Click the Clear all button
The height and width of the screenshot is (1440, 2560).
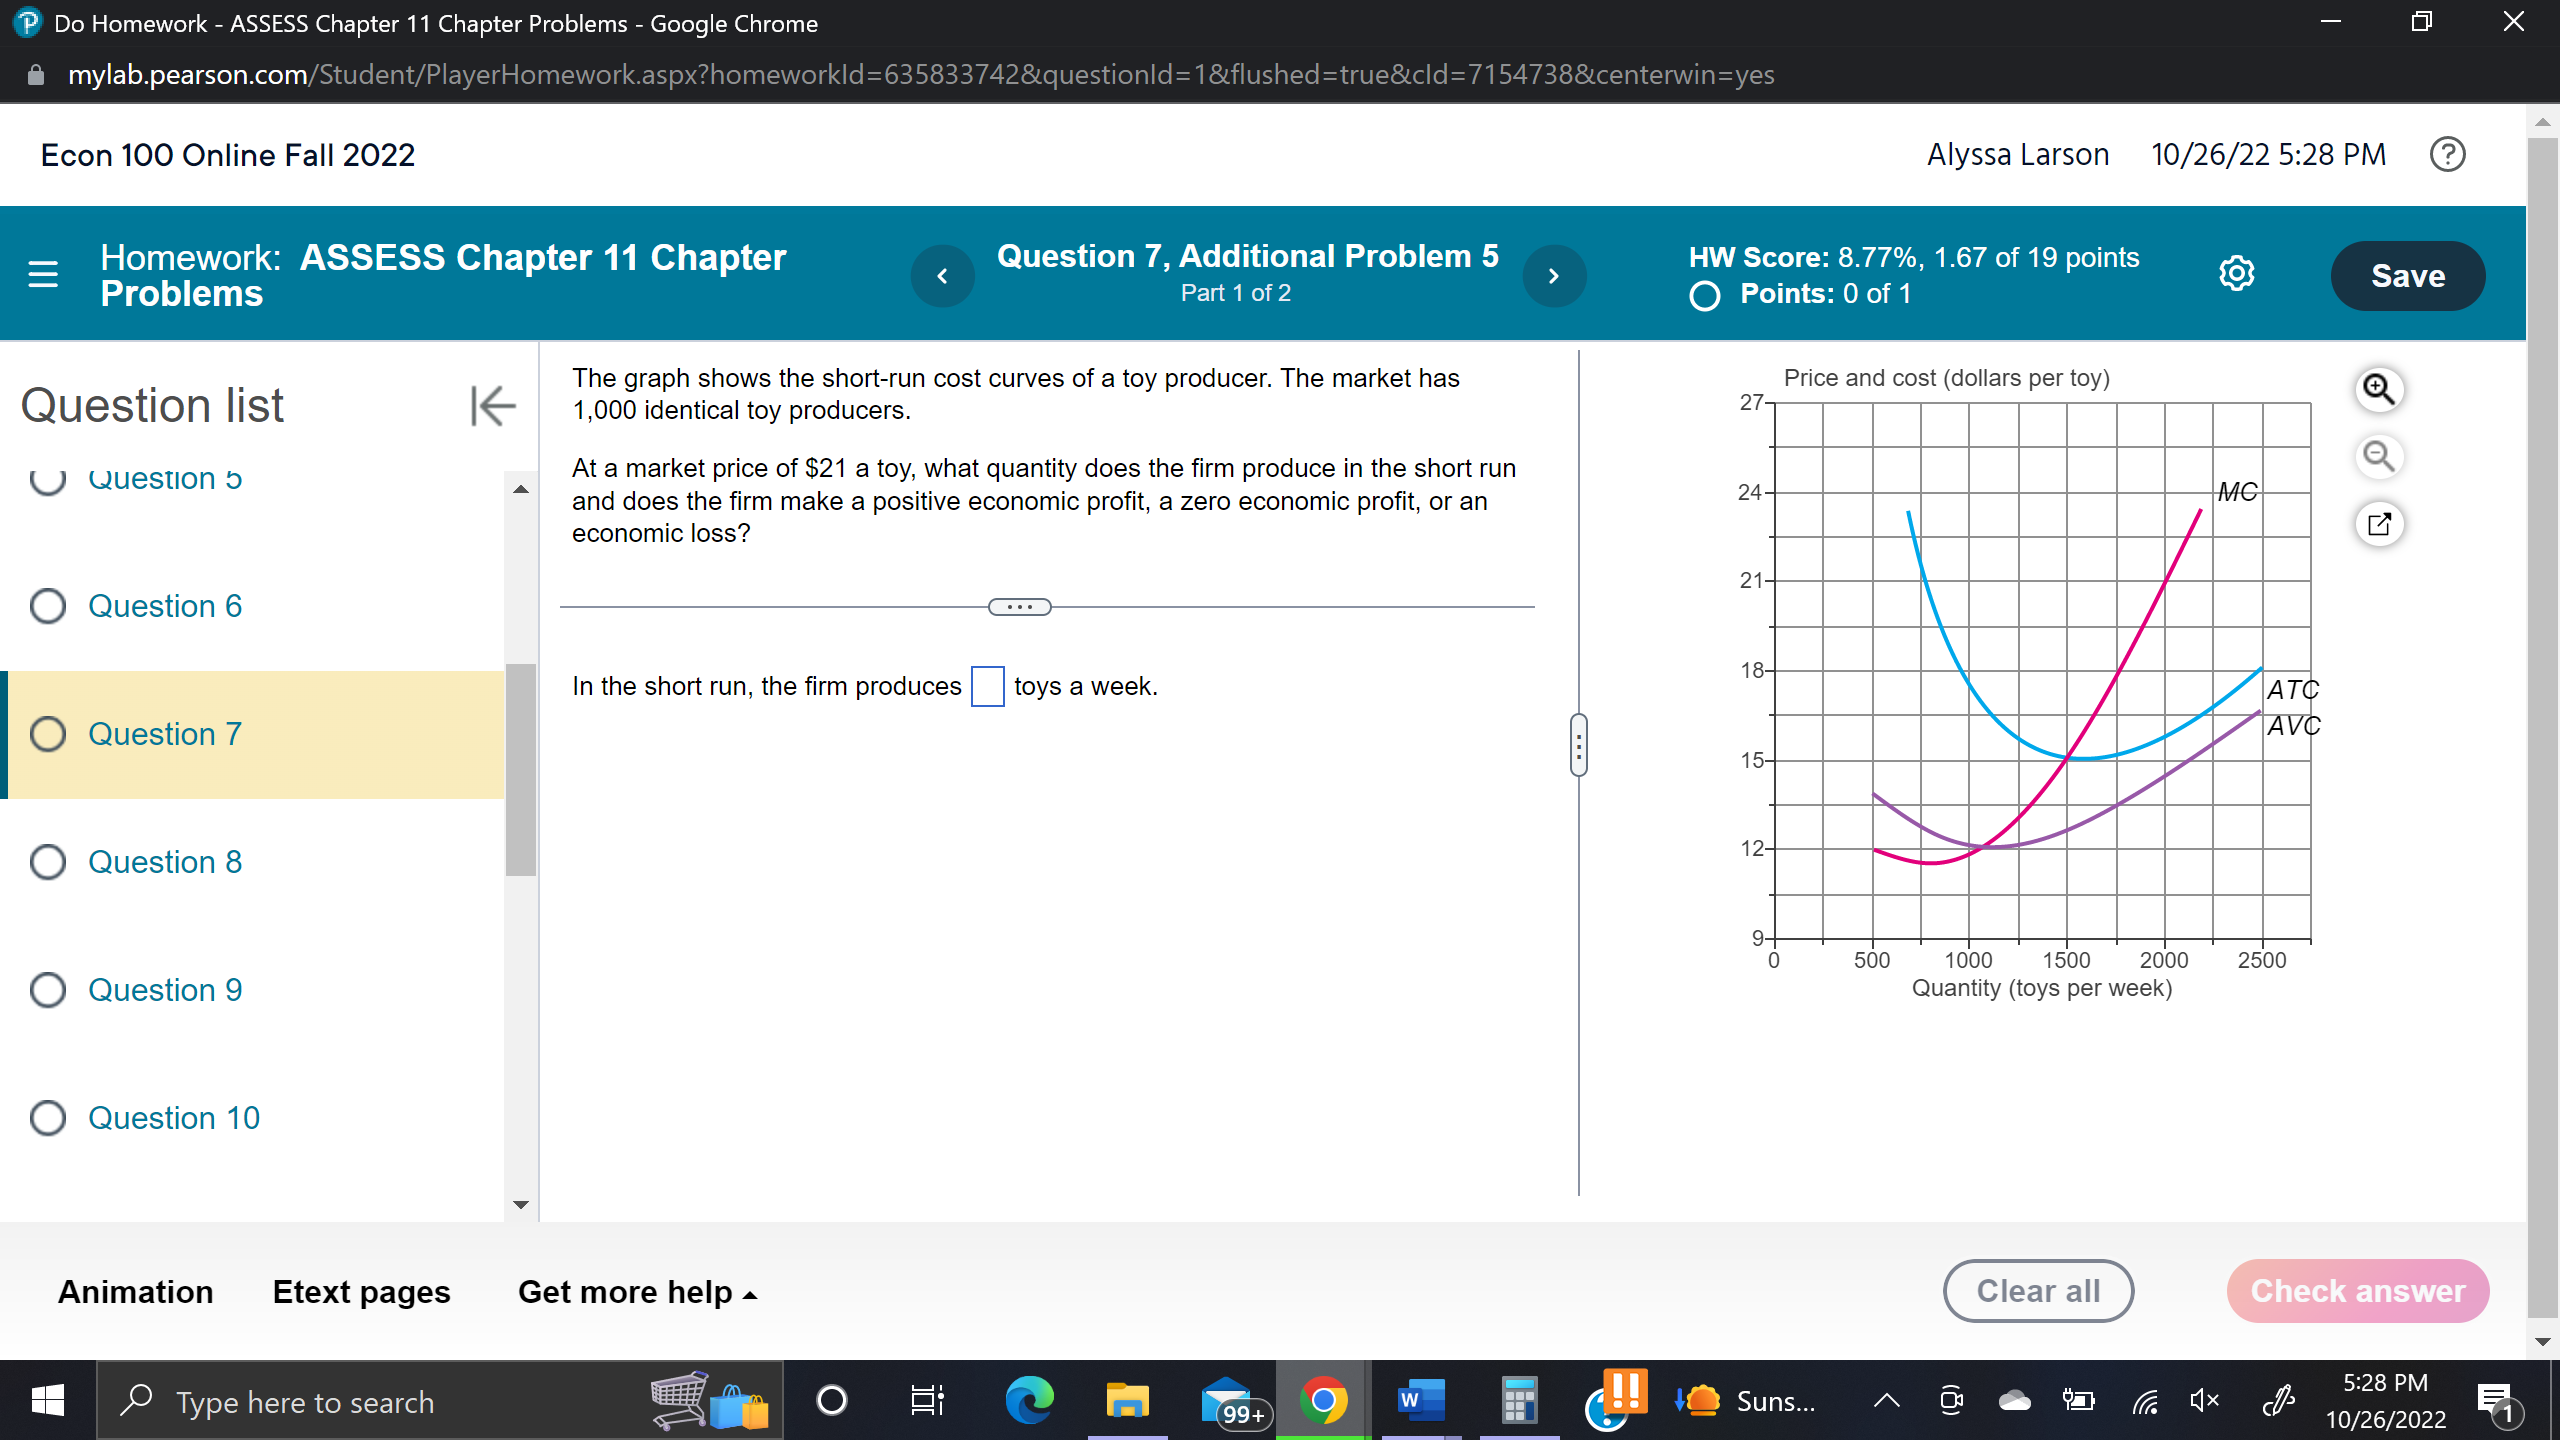point(2037,1291)
